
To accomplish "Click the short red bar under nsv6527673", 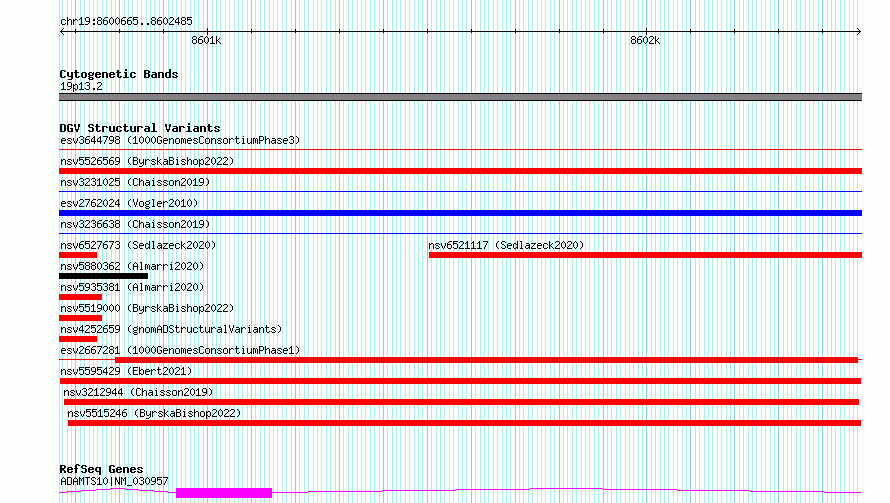I will pyautogui.click(x=78, y=255).
